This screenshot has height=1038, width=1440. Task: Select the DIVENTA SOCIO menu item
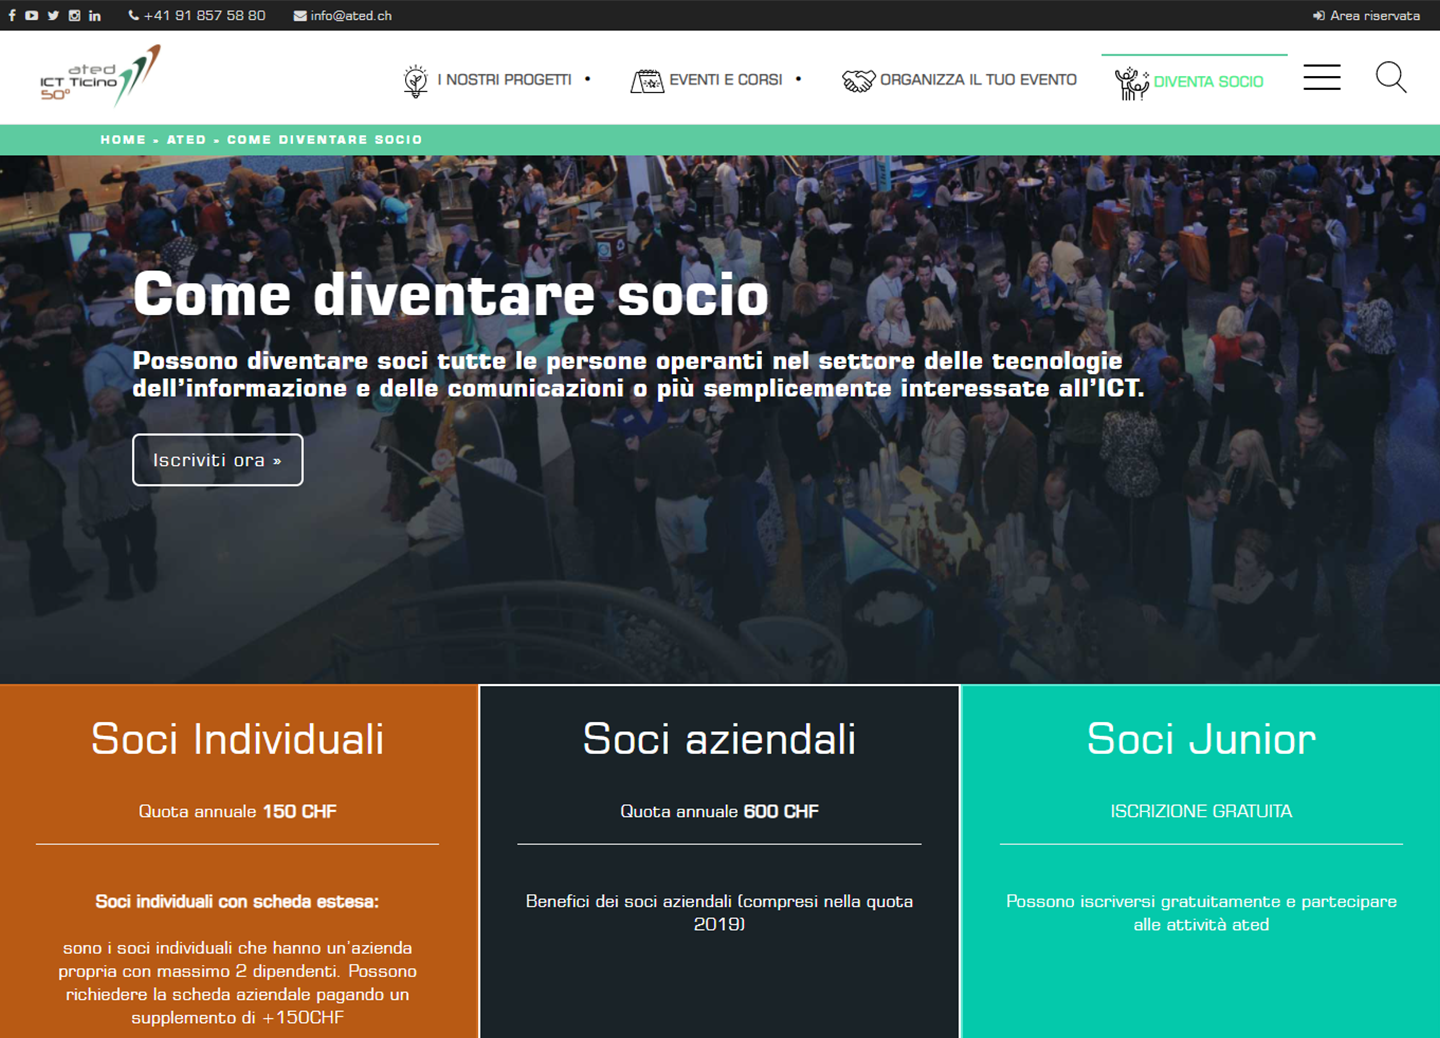(1209, 82)
